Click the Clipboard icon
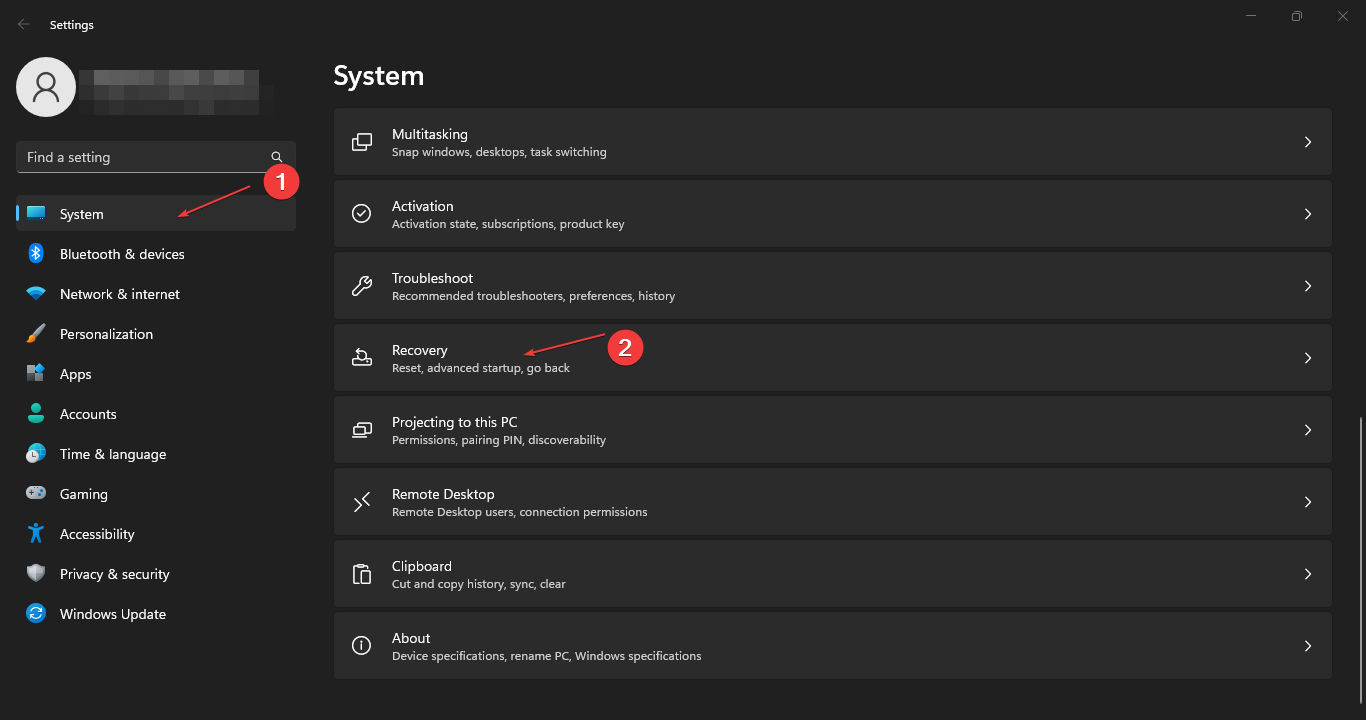 (x=362, y=574)
